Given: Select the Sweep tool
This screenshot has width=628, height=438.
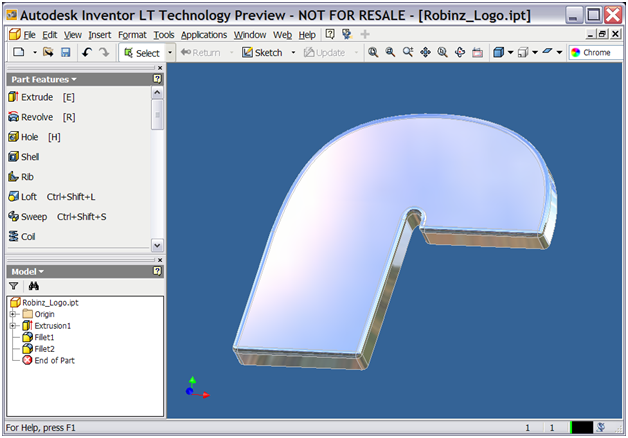Looking at the screenshot, I should click(57, 217).
